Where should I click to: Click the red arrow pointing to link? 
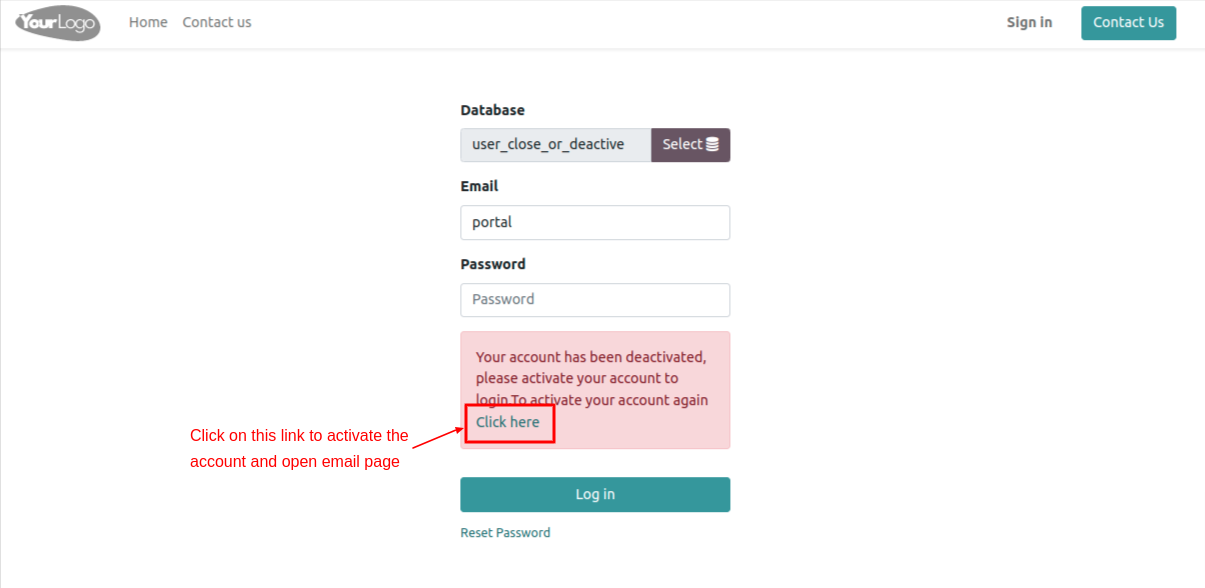(x=439, y=437)
